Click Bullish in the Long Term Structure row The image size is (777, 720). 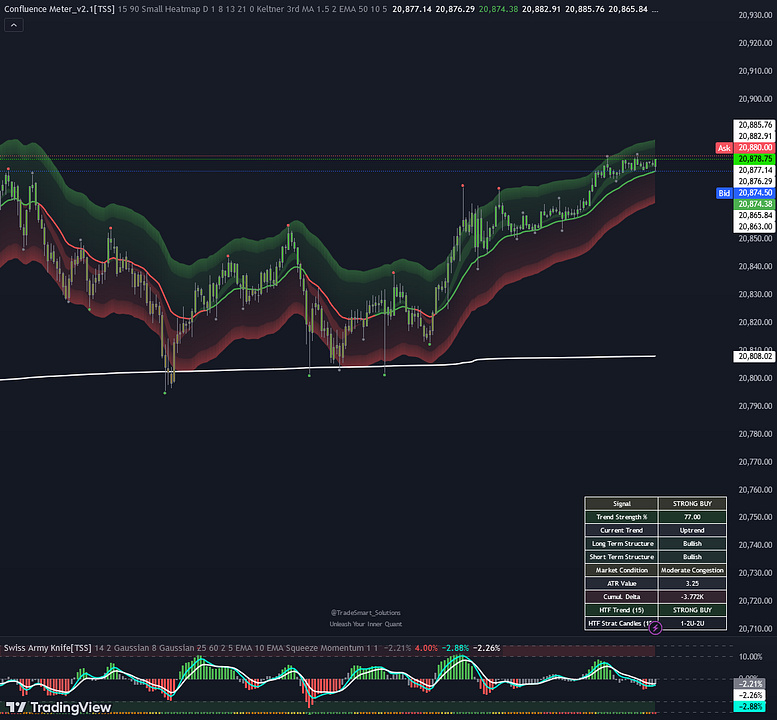pyautogui.click(x=692, y=544)
